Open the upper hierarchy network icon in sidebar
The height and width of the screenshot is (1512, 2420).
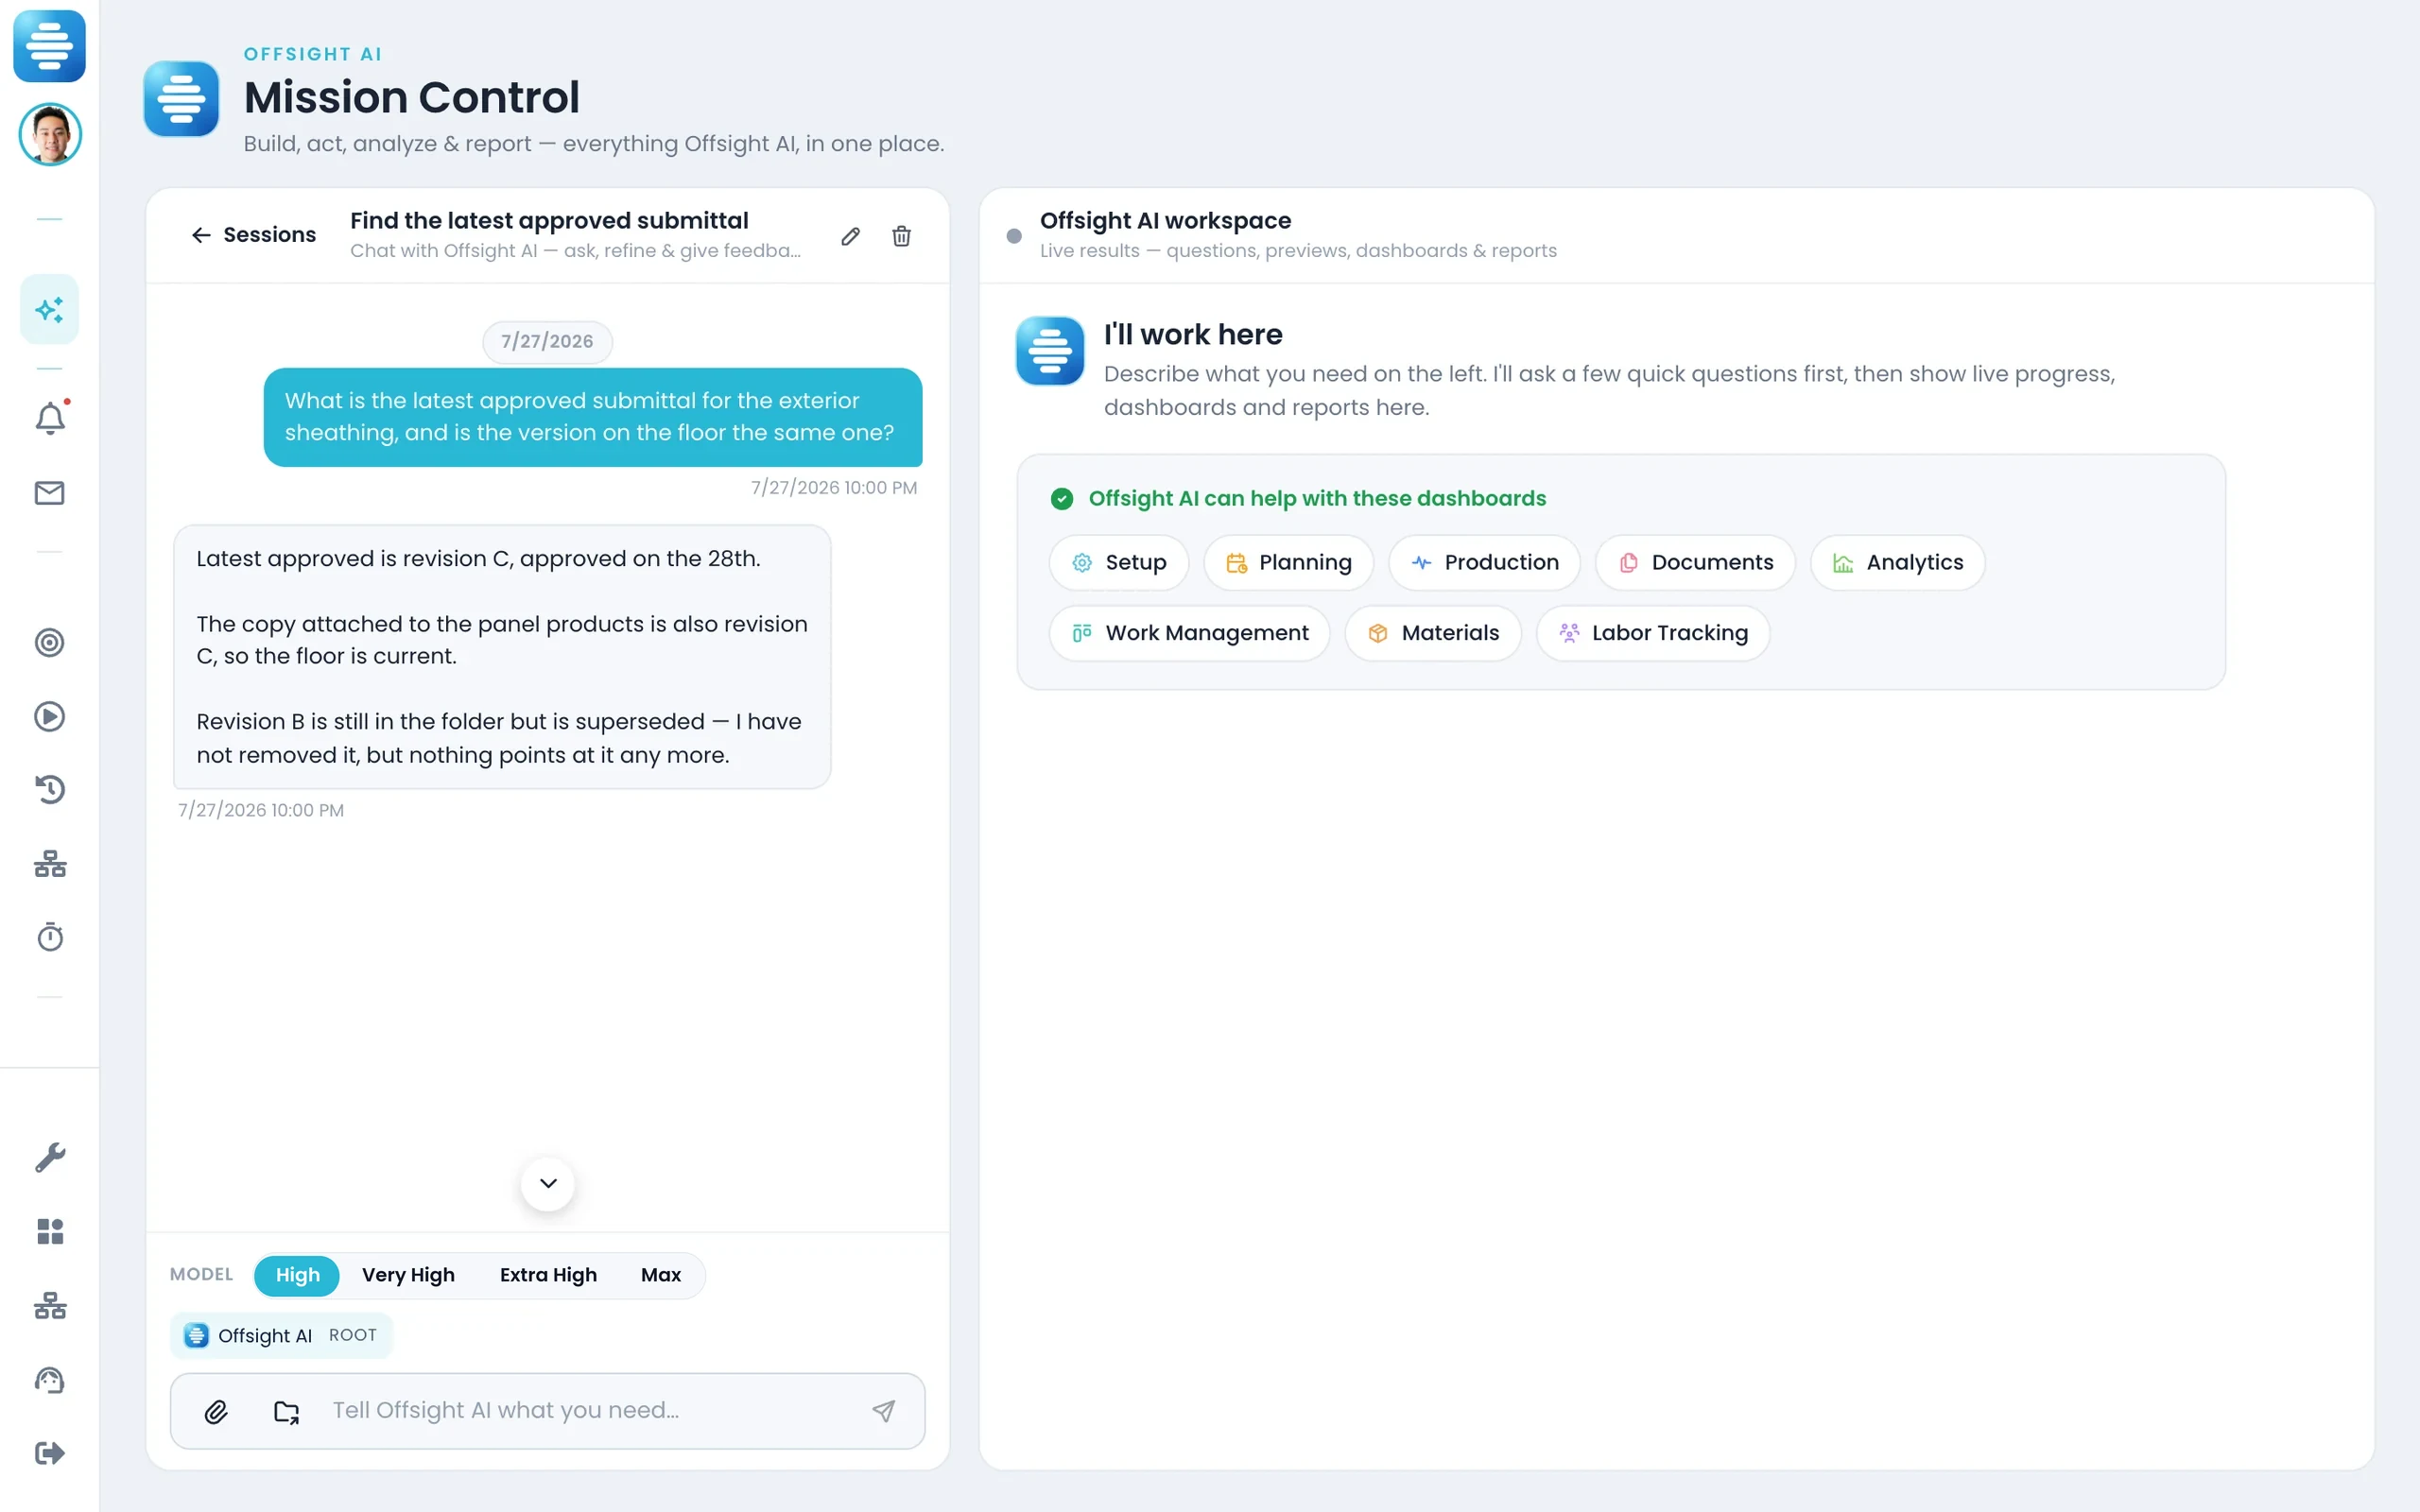pyautogui.click(x=50, y=864)
